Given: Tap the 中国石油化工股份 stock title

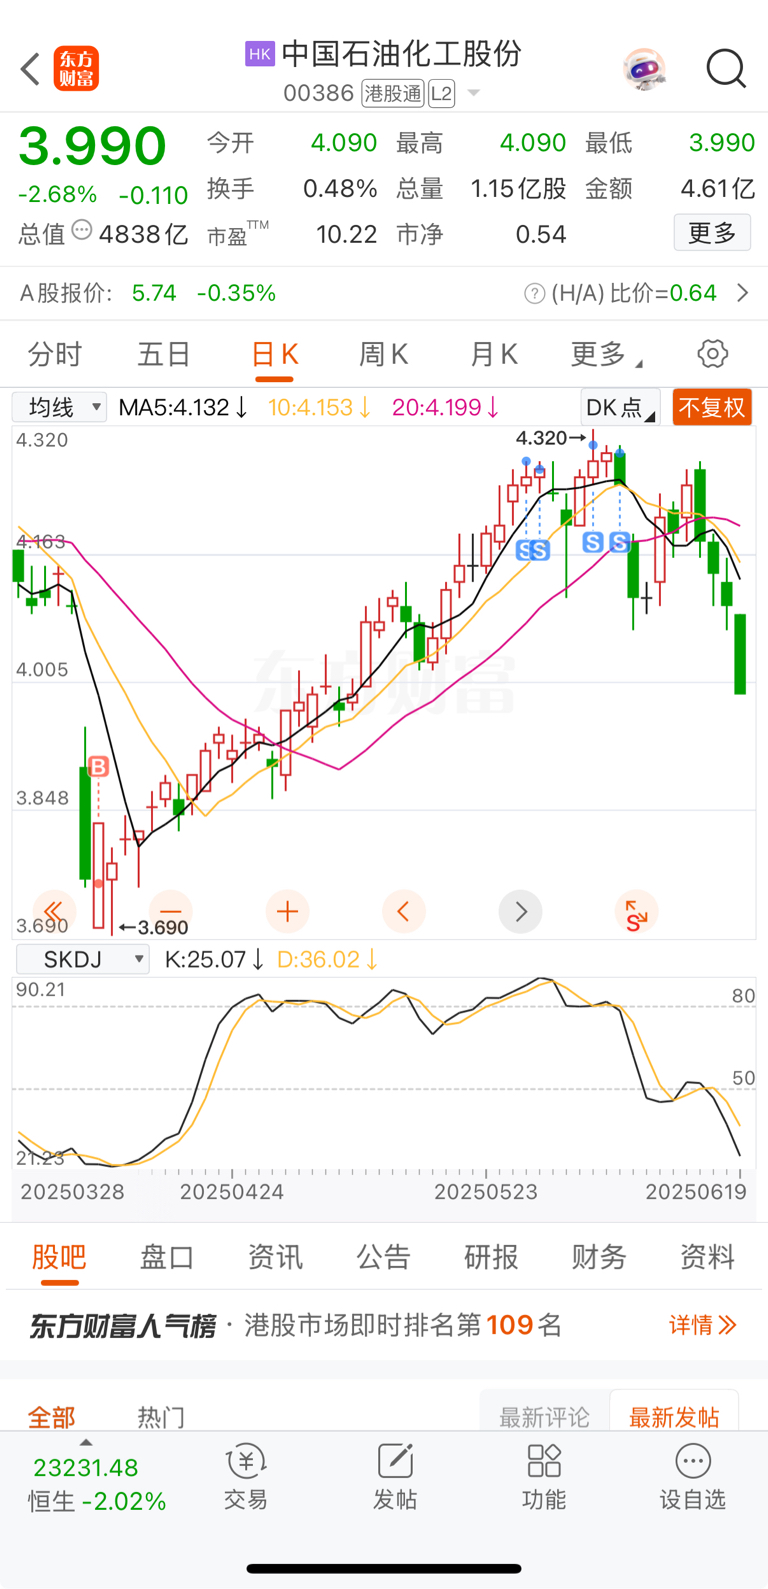Looking at the screenshot, I should [x=402, y=53].
